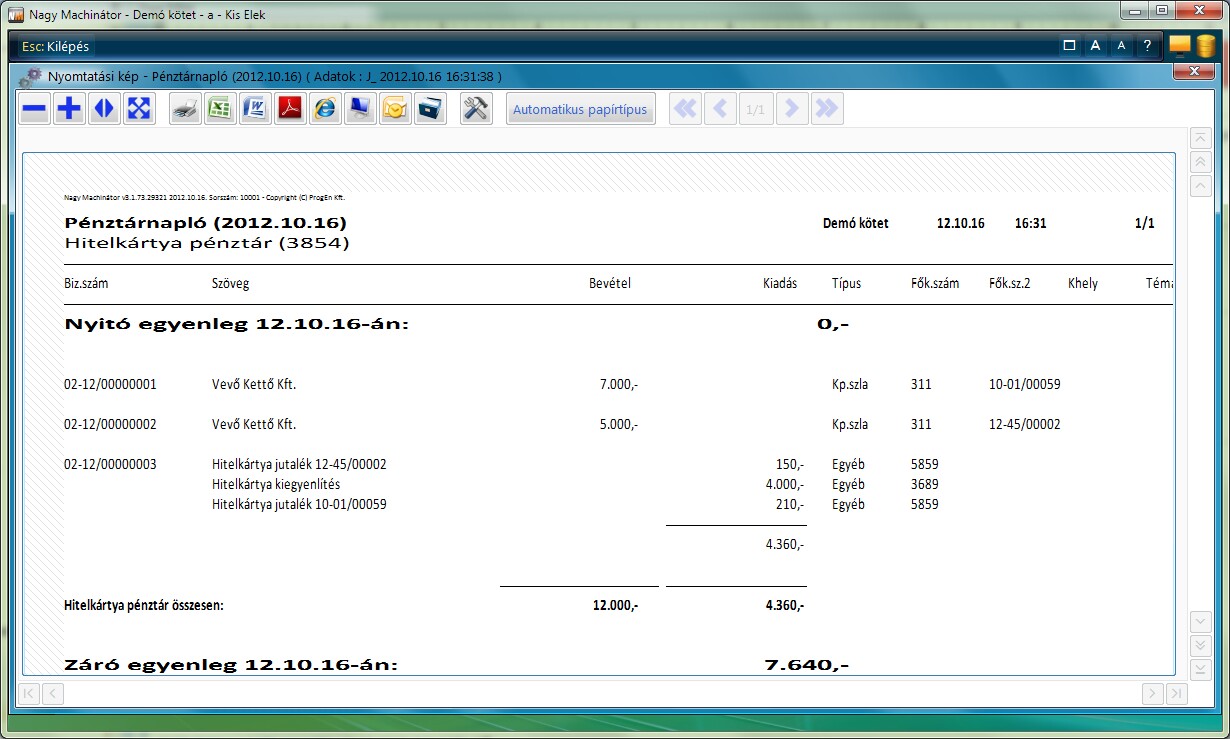Fit whole page with four-arrow icon

click(x=138, y=109)
